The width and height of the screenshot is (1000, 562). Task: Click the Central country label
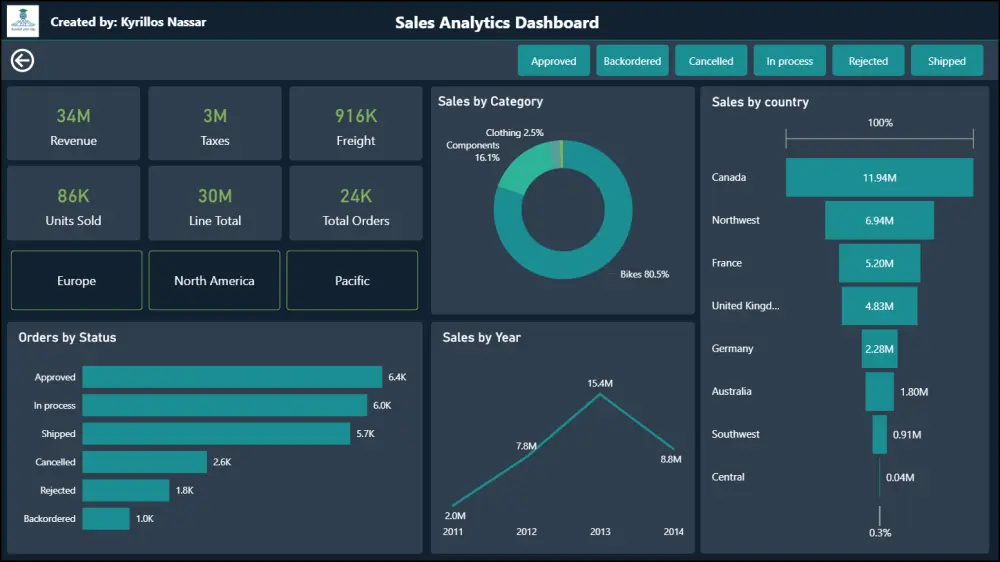click(728, 477)
